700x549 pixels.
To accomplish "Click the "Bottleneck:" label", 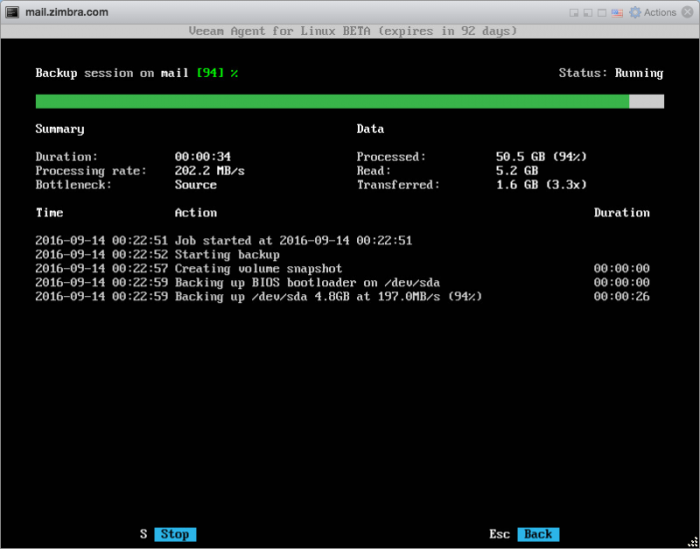I will point(74,185).
